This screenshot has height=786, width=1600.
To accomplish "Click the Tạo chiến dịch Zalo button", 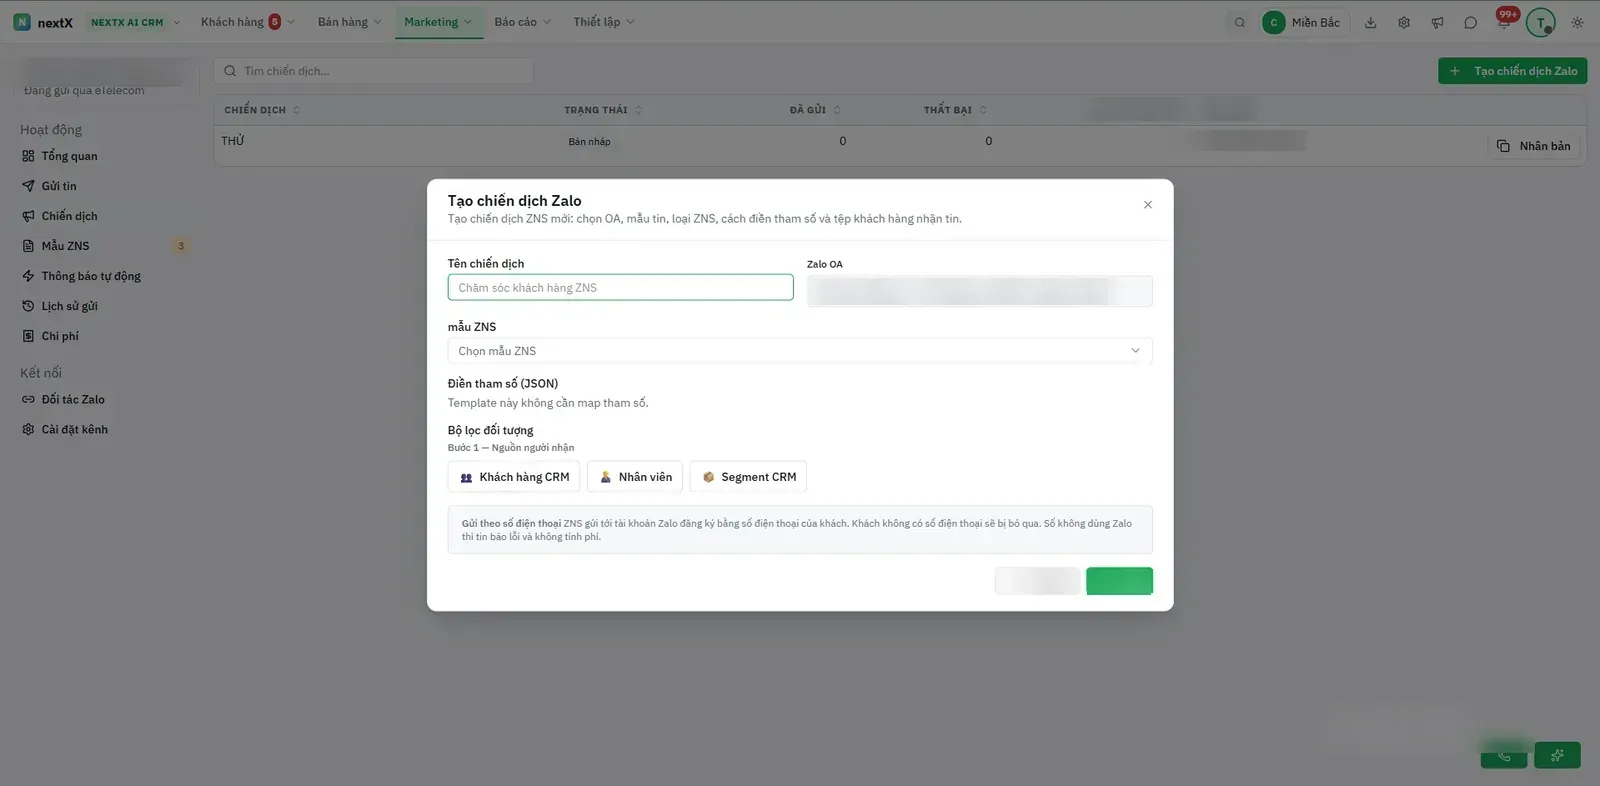I will [1512, 71].
